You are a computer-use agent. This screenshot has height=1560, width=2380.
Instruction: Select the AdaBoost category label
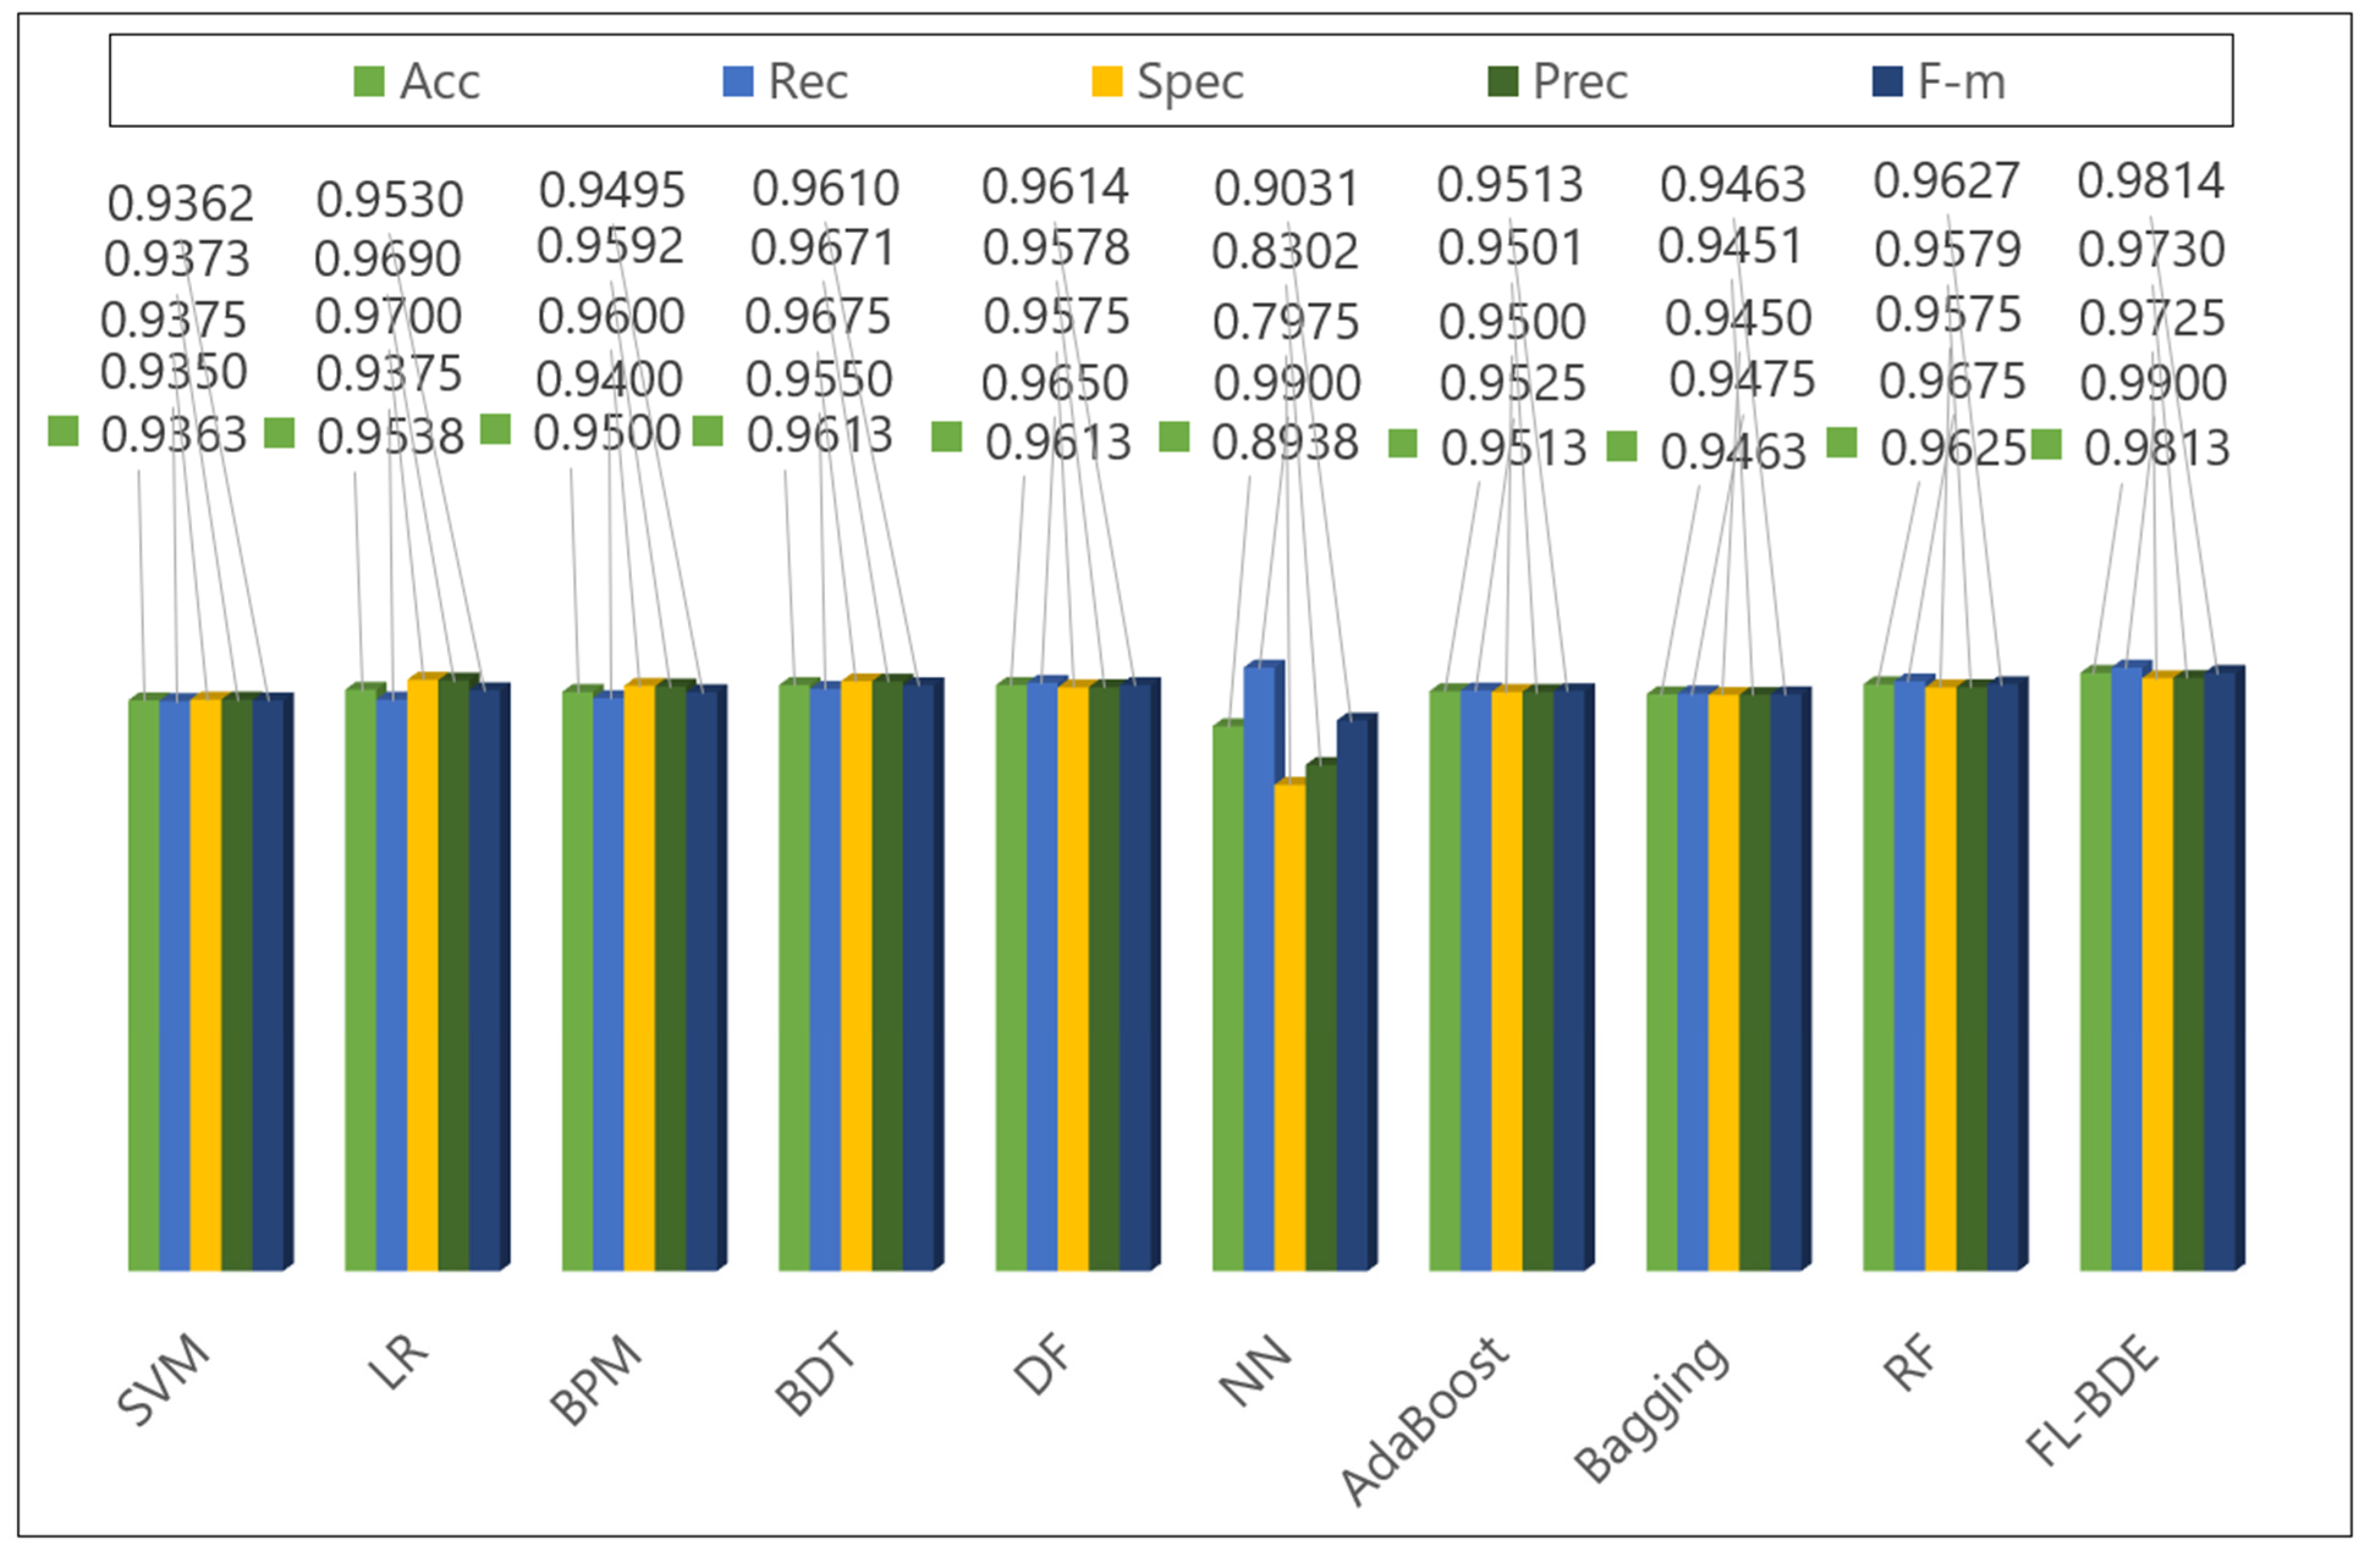point(1423,1419)
